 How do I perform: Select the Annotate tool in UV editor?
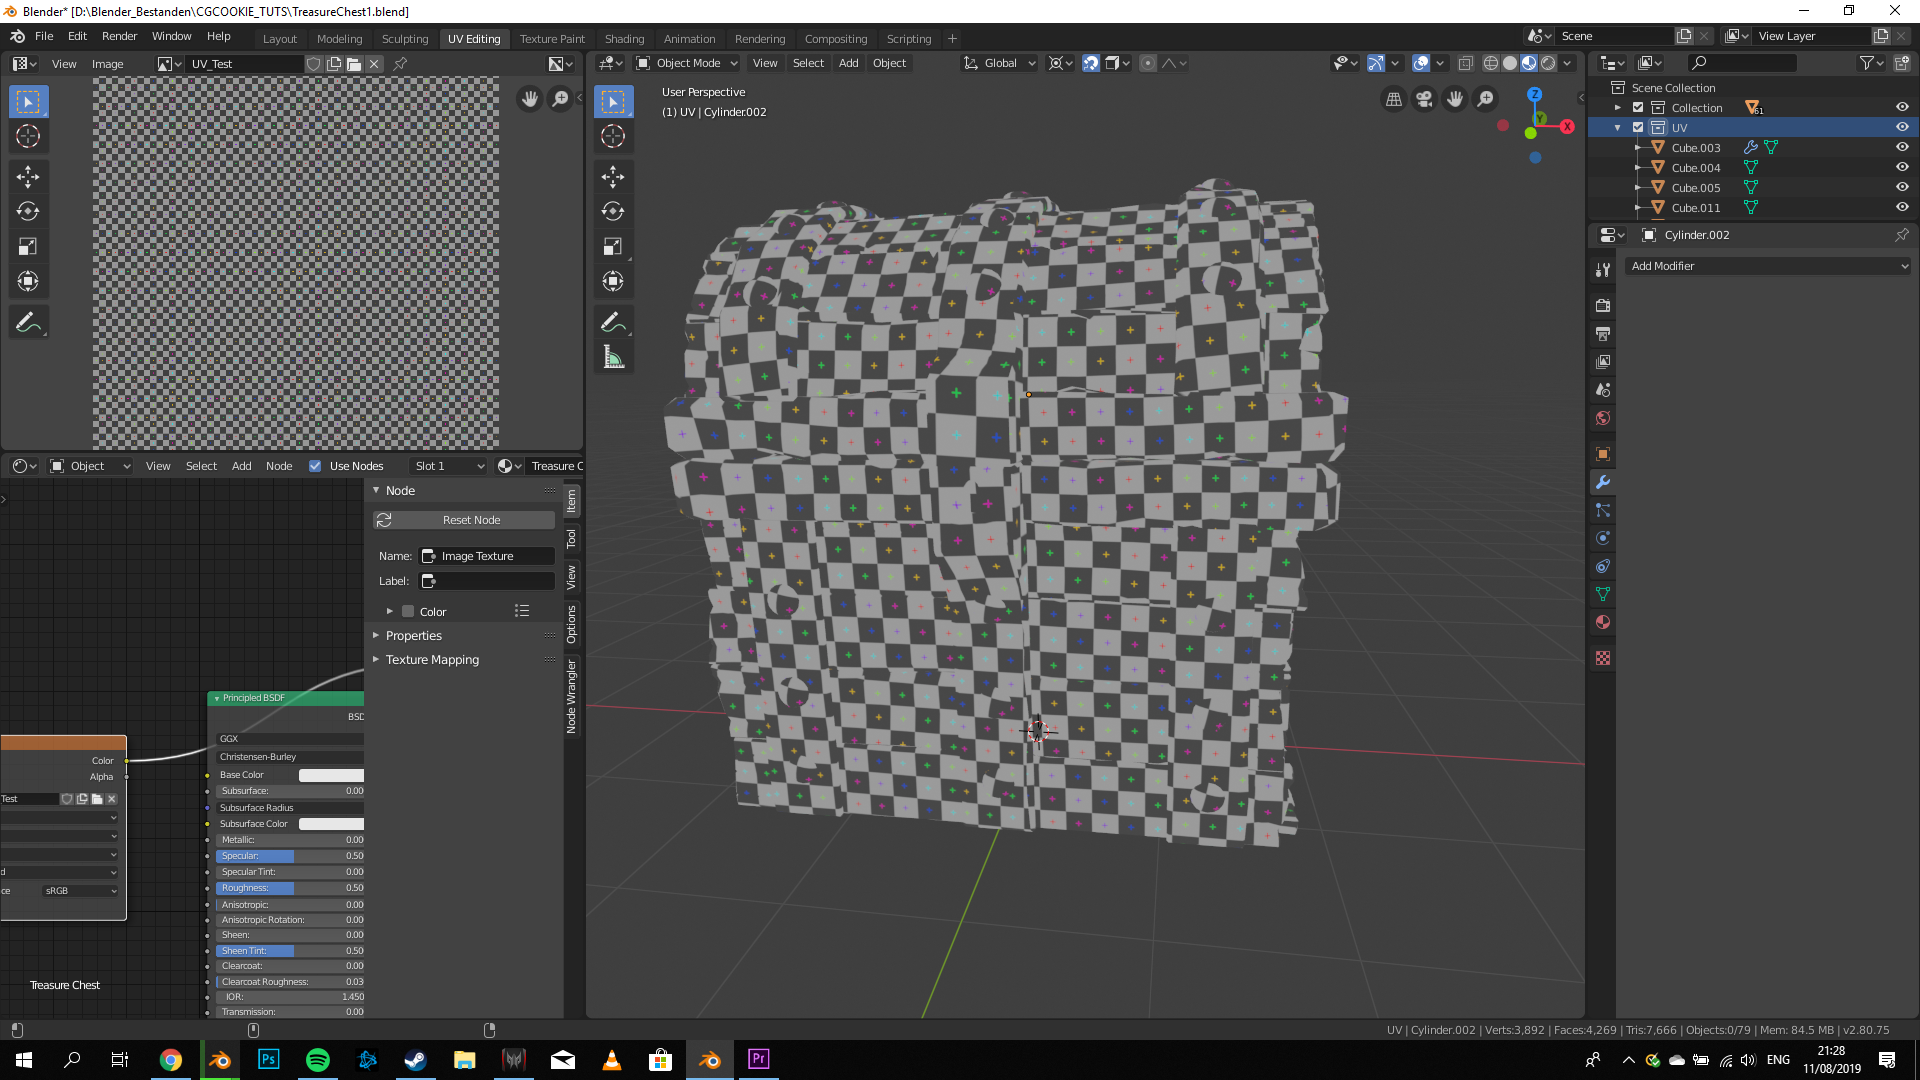point(28,322)
